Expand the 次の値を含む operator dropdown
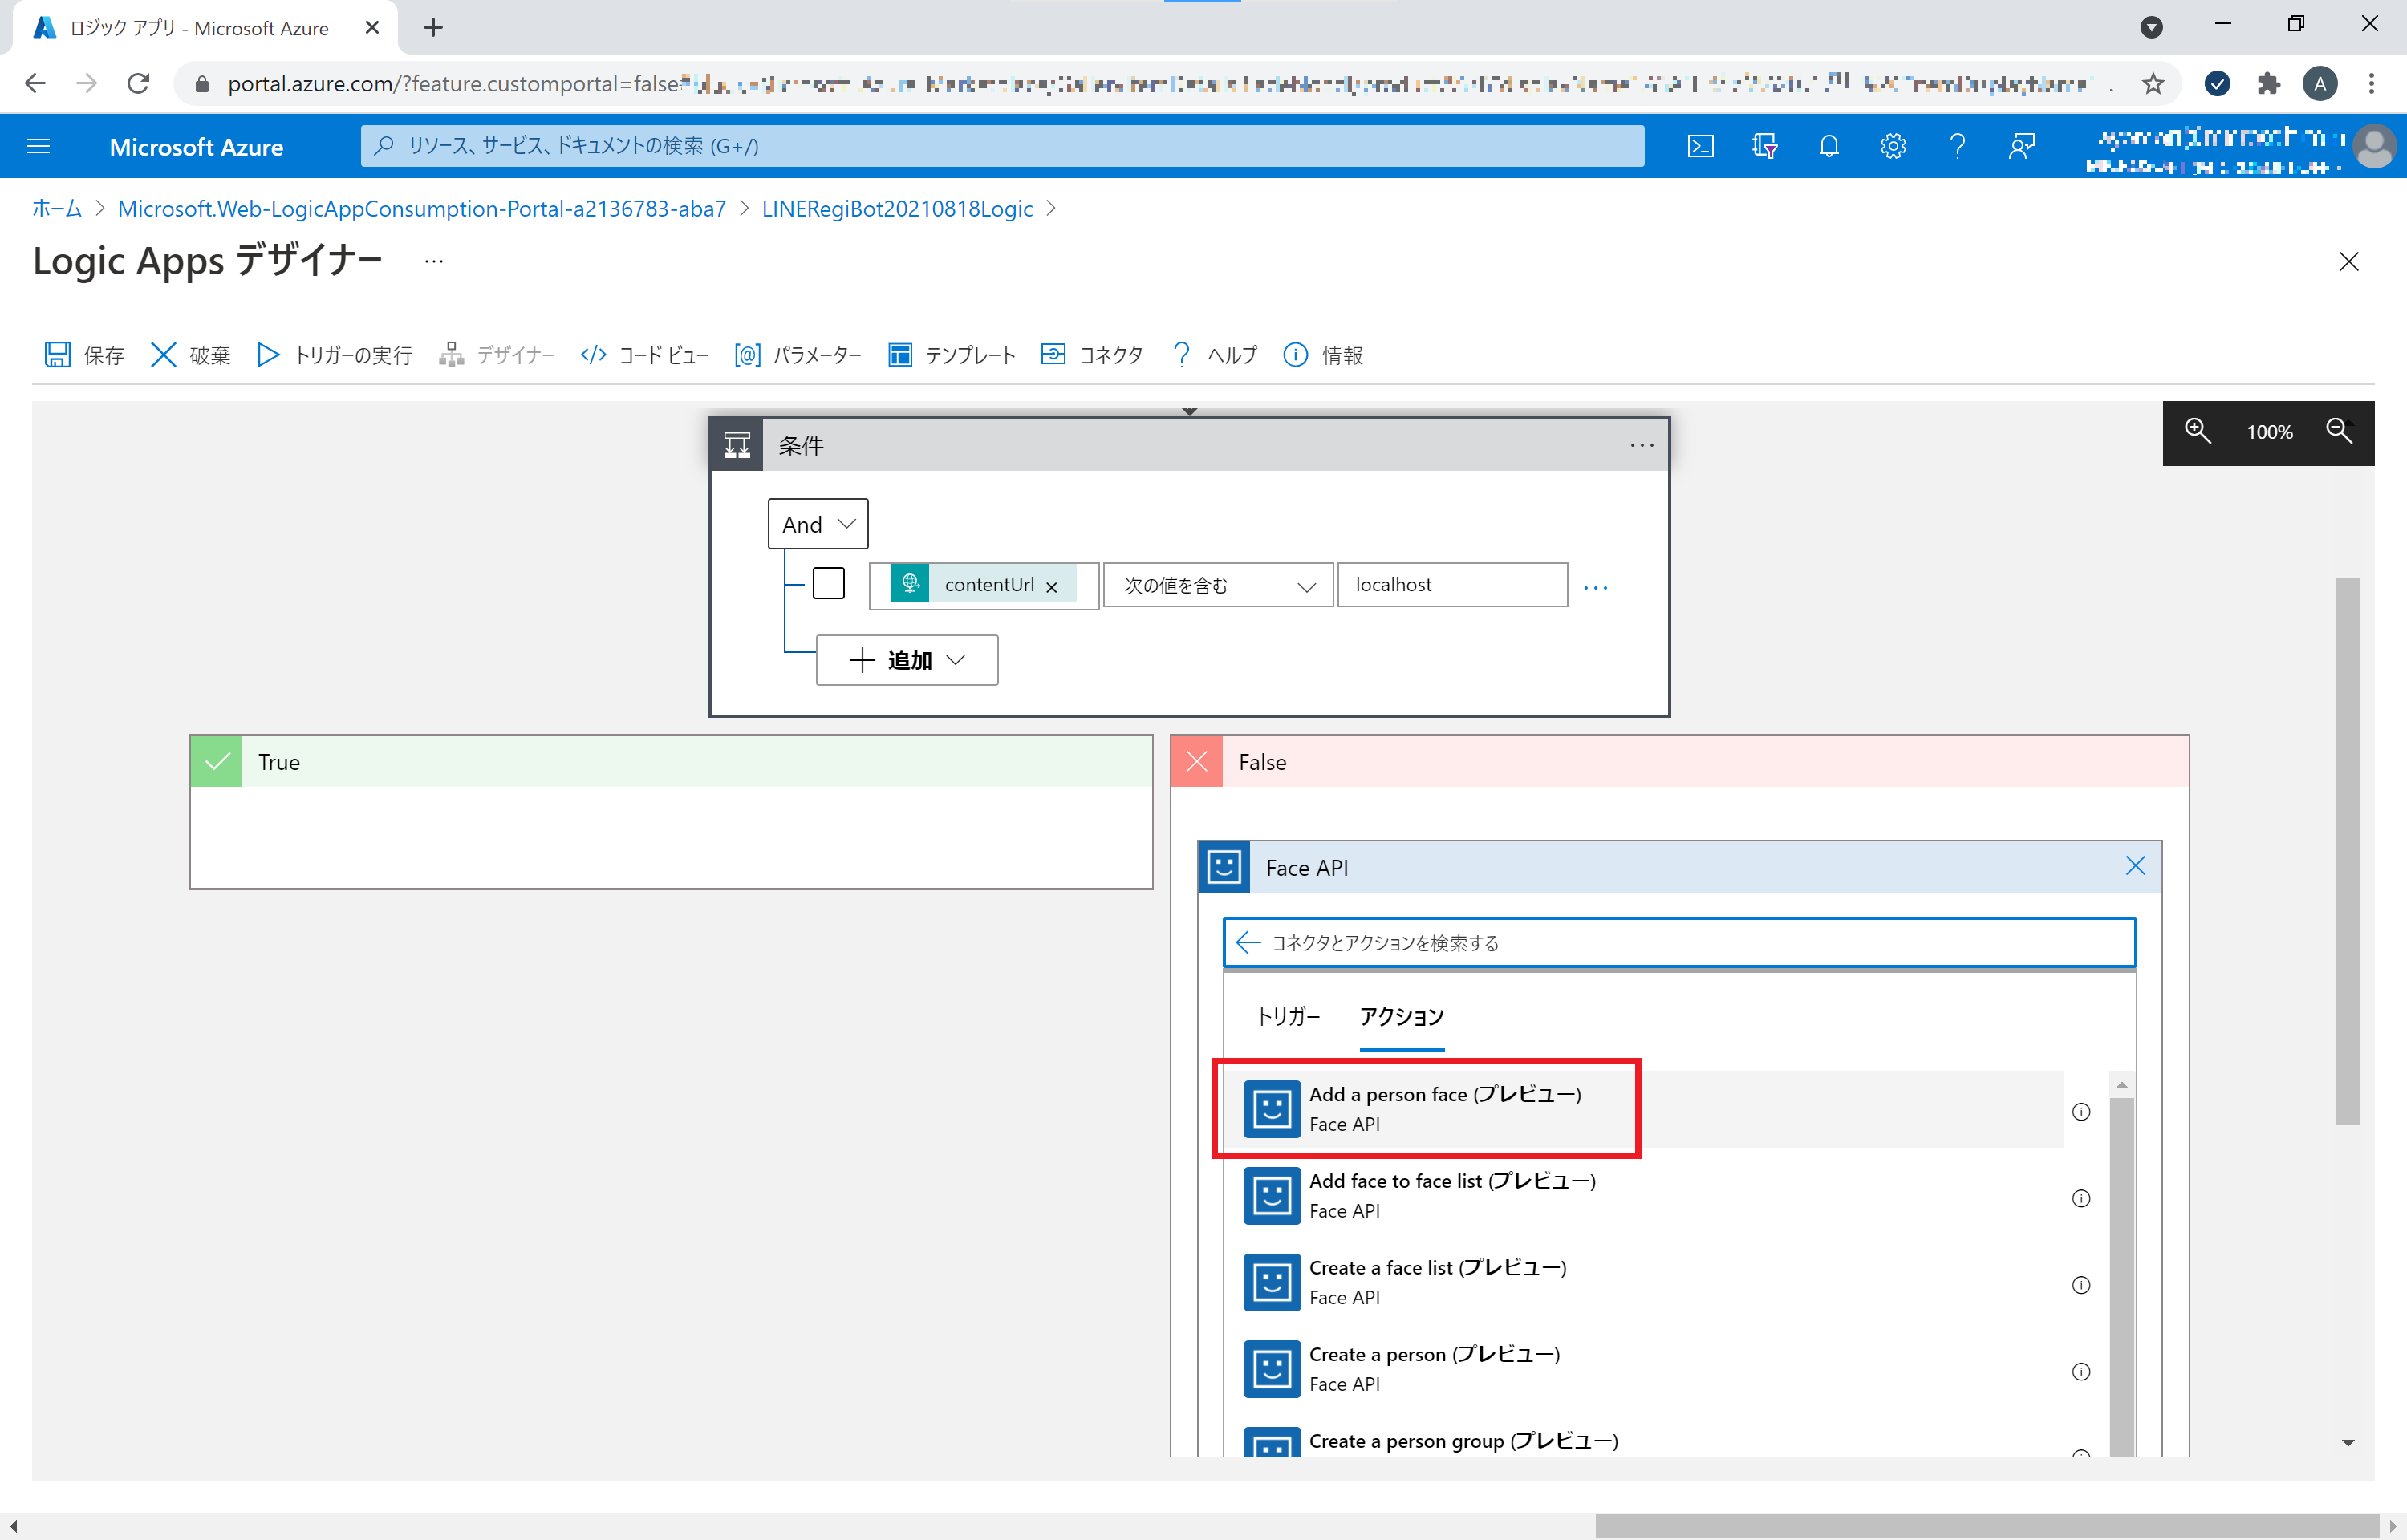 (1305, 585)
